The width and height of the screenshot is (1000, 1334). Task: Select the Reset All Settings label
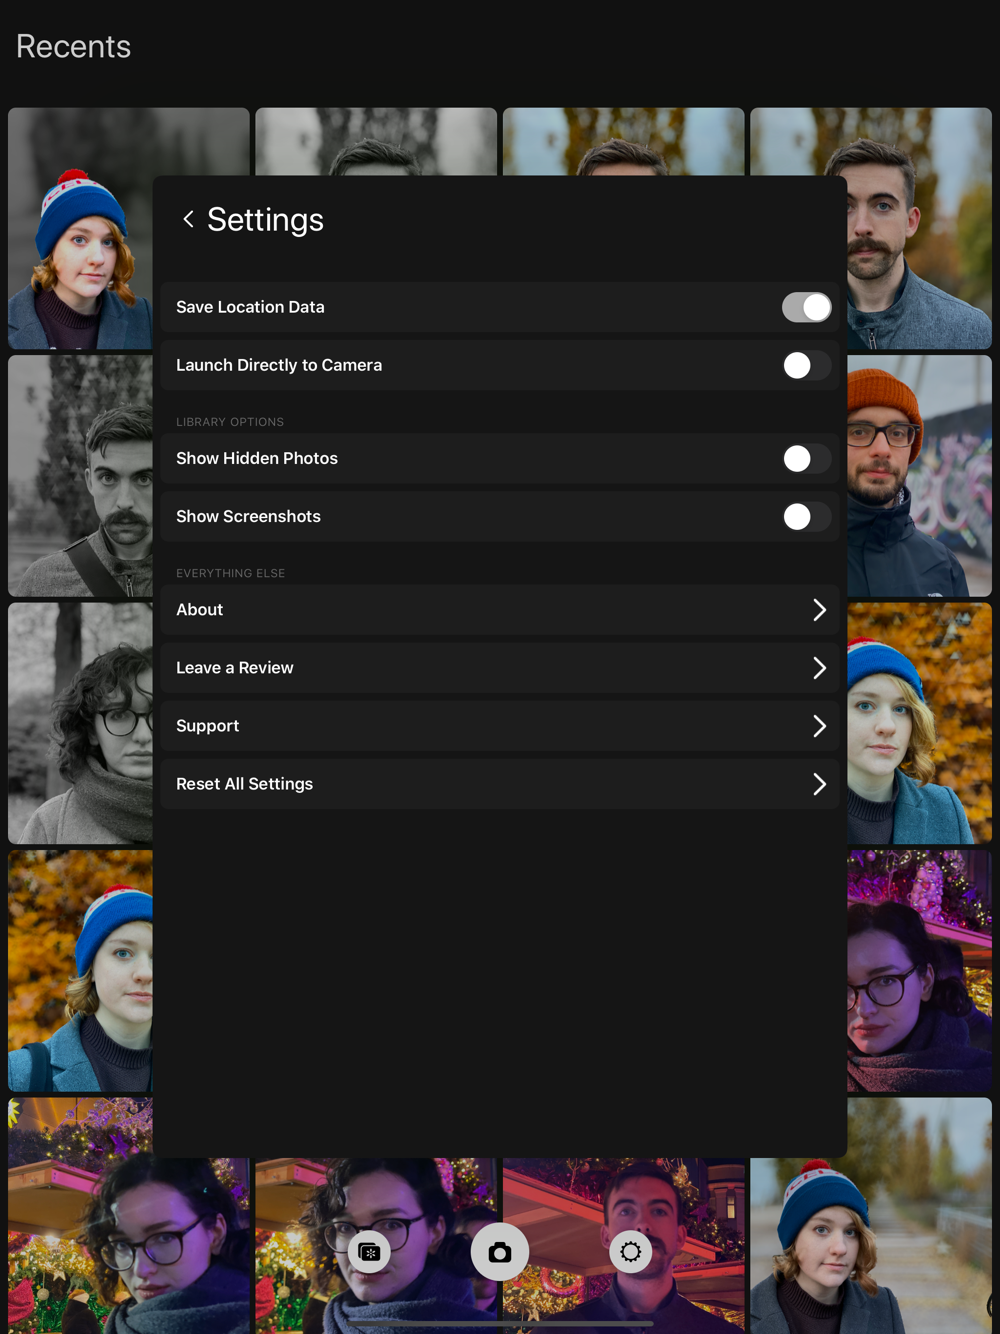click(245, 784)
